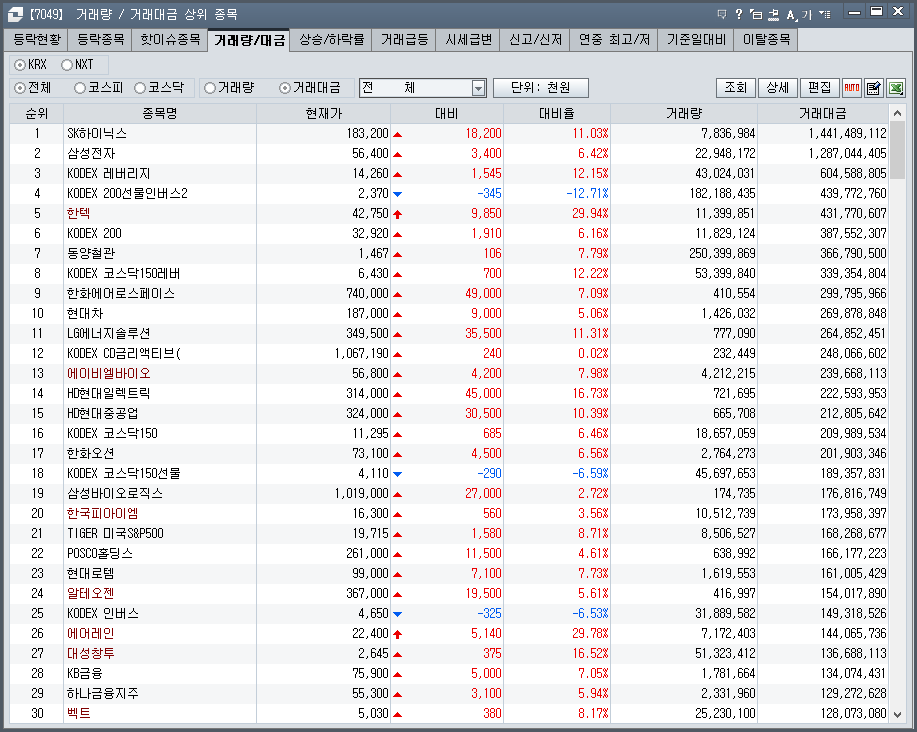This screenshot has height=732, width=917.
Task: Select the 거래량 radio button
Action: point(210,88)
